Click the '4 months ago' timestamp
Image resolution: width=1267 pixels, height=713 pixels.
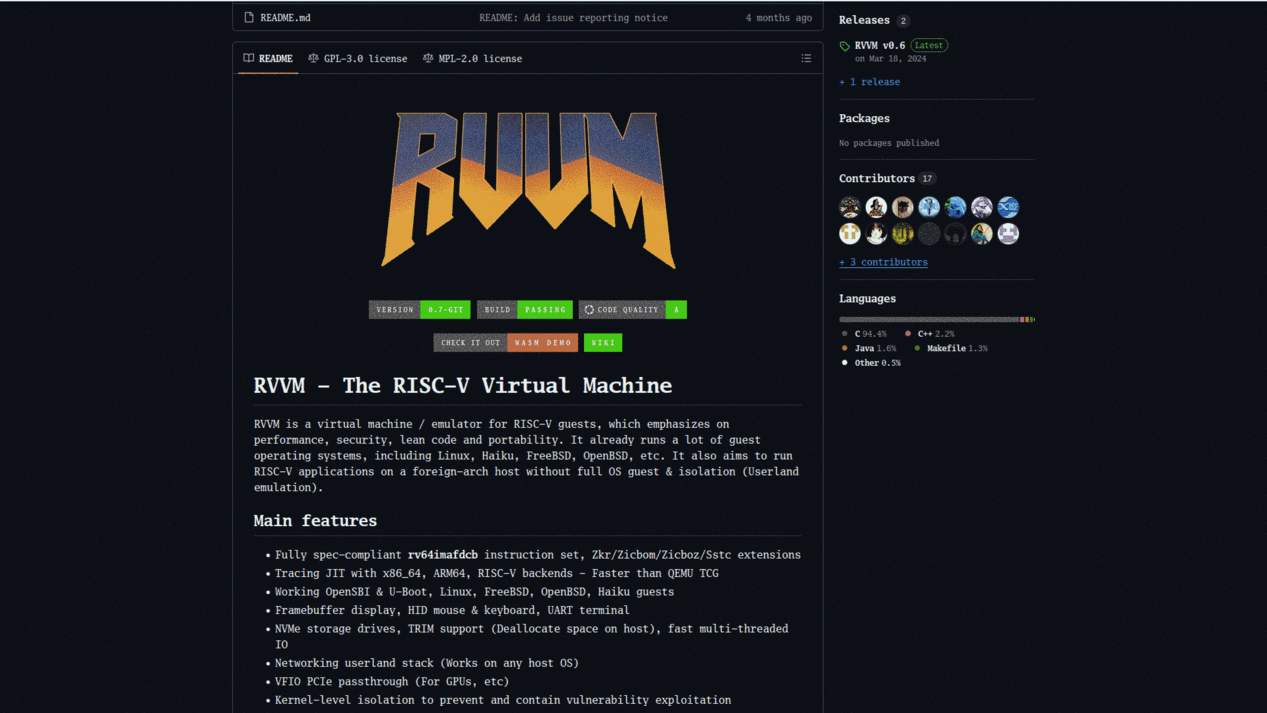click(779, 17)
